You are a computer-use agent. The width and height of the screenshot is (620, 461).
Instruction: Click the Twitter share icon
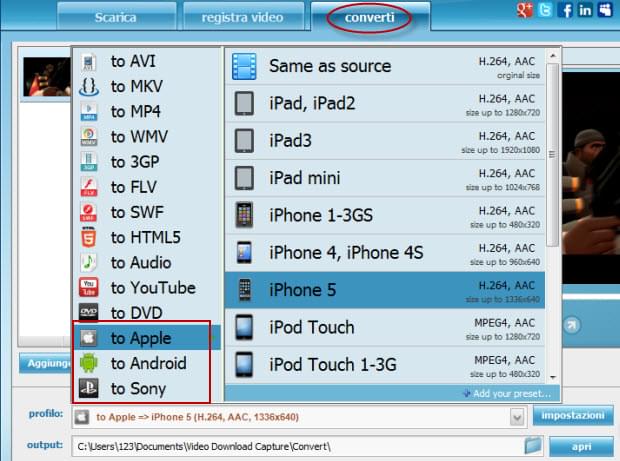coord(545,9)
